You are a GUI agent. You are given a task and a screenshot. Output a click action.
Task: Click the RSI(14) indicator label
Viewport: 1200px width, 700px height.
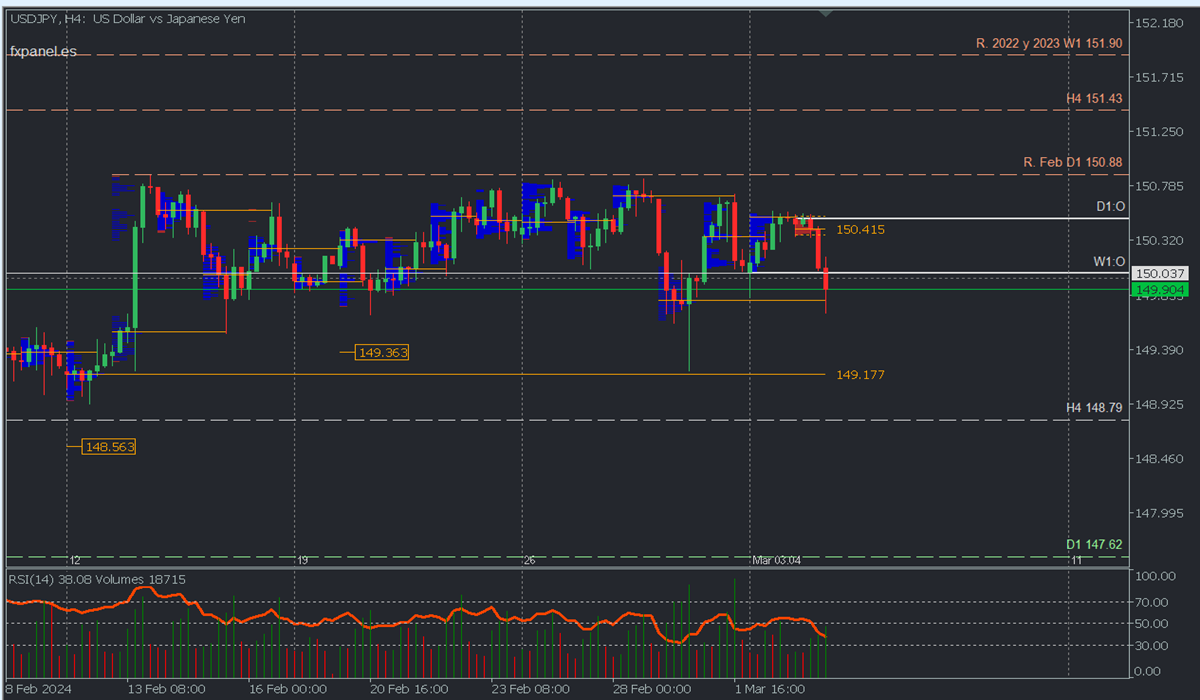click(x=38, y=579)
